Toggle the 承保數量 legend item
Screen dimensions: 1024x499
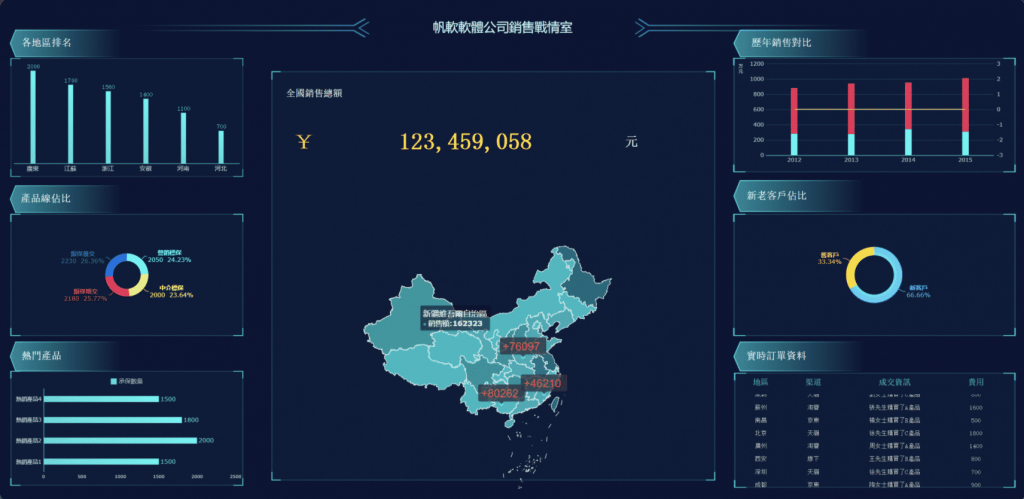tap(127, 381)
